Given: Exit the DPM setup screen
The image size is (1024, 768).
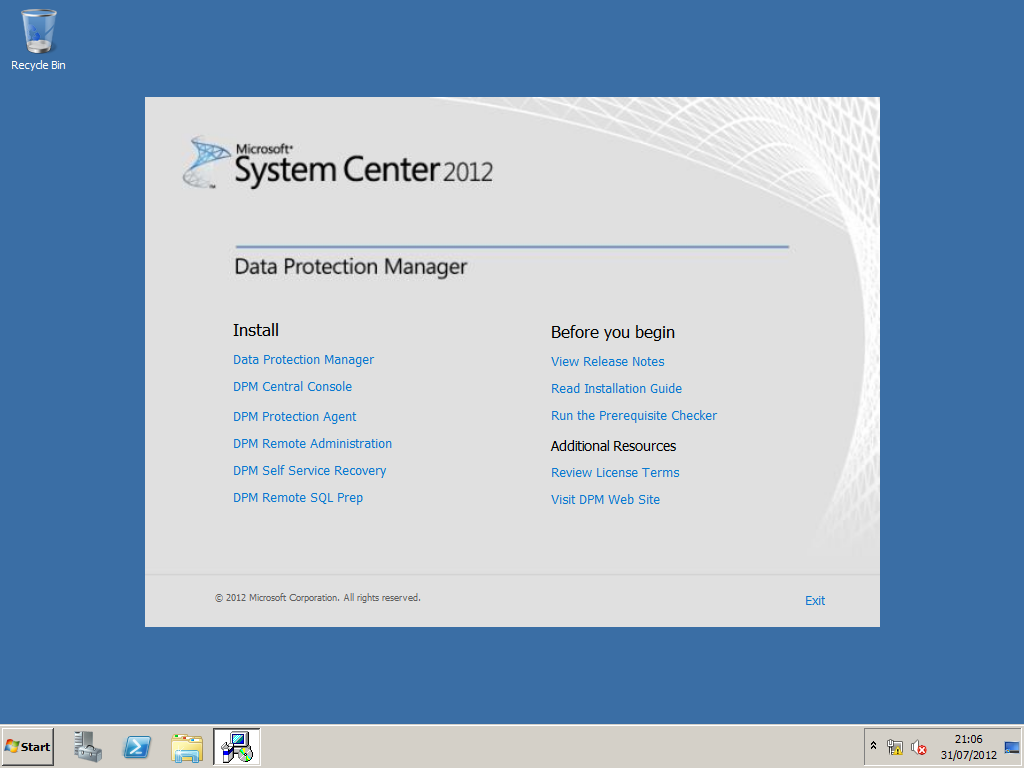Looking at the screenshot, I should coord(814,601).
